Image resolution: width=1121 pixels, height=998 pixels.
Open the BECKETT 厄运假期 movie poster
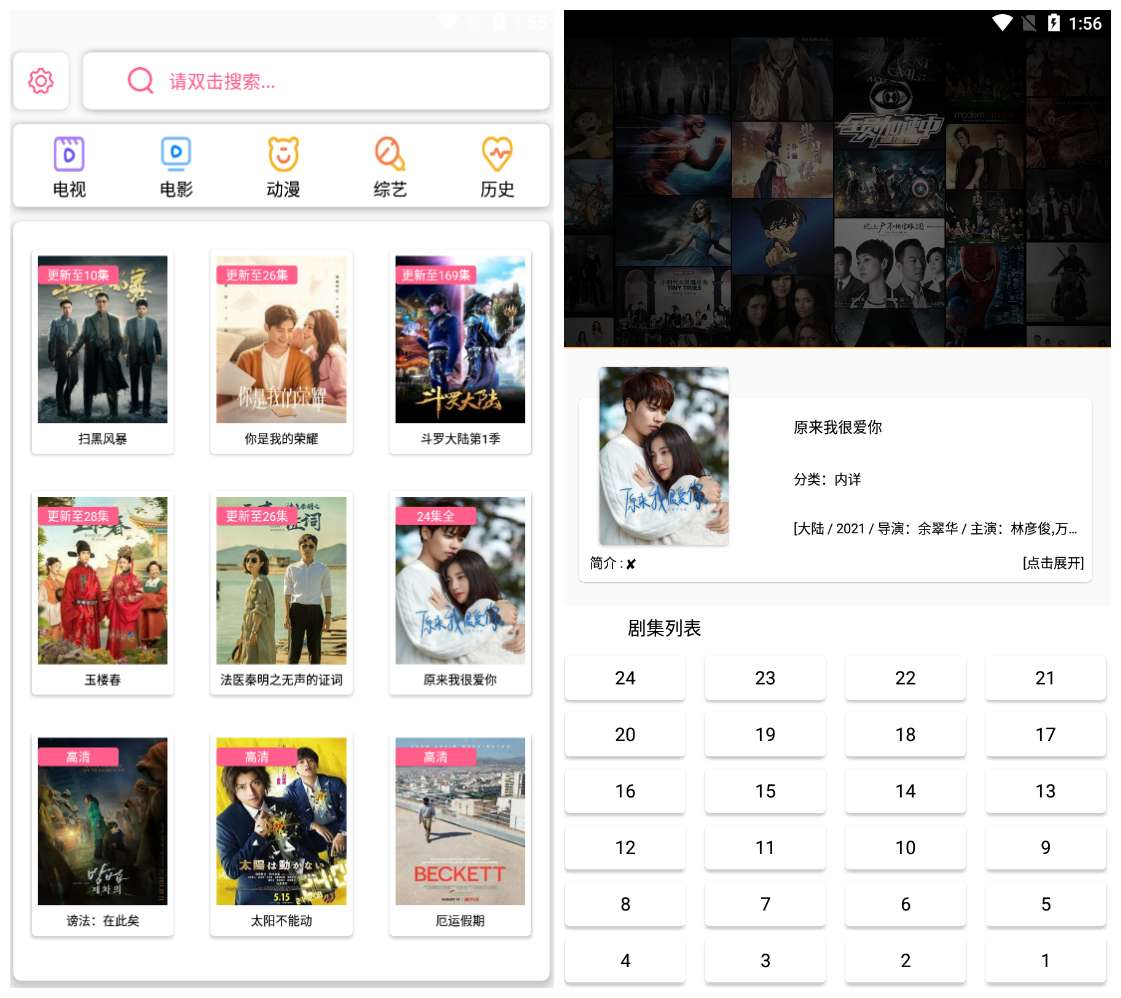(x=460, y=822)
